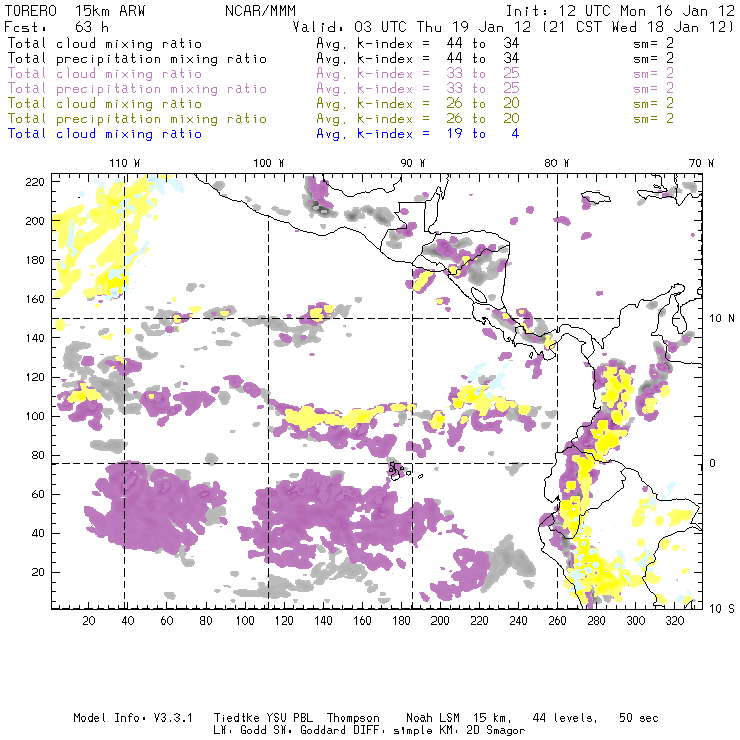Click '160' on the vertical axis
Screen dimensions: 740x740
[35, 299]
